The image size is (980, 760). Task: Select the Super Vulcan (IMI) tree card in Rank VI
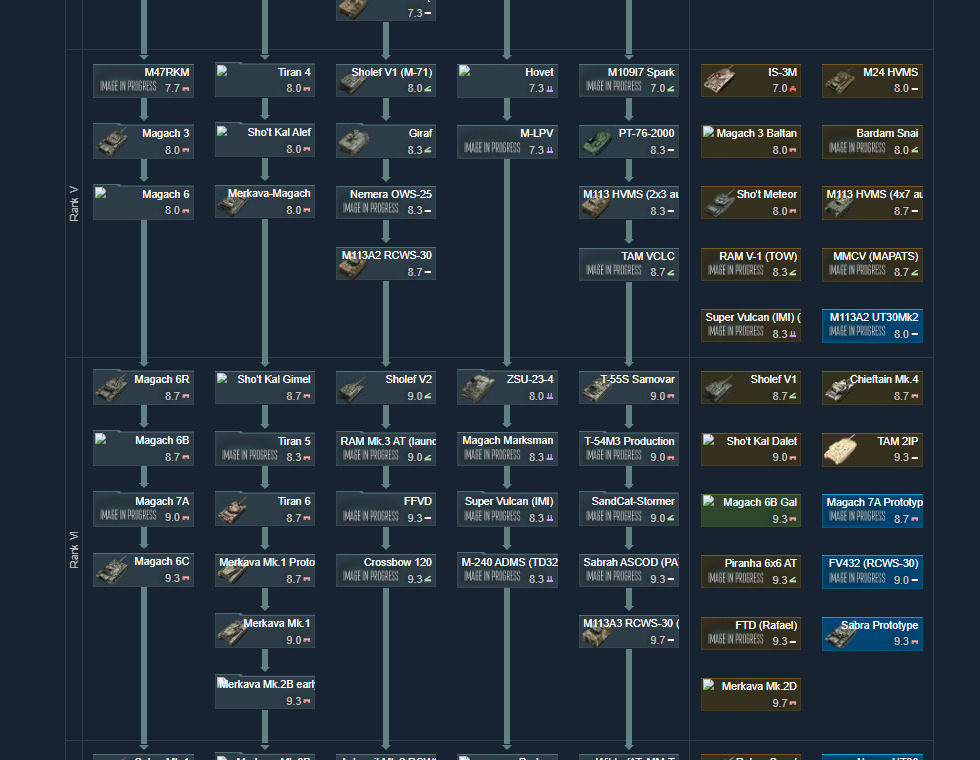[507, 509]
